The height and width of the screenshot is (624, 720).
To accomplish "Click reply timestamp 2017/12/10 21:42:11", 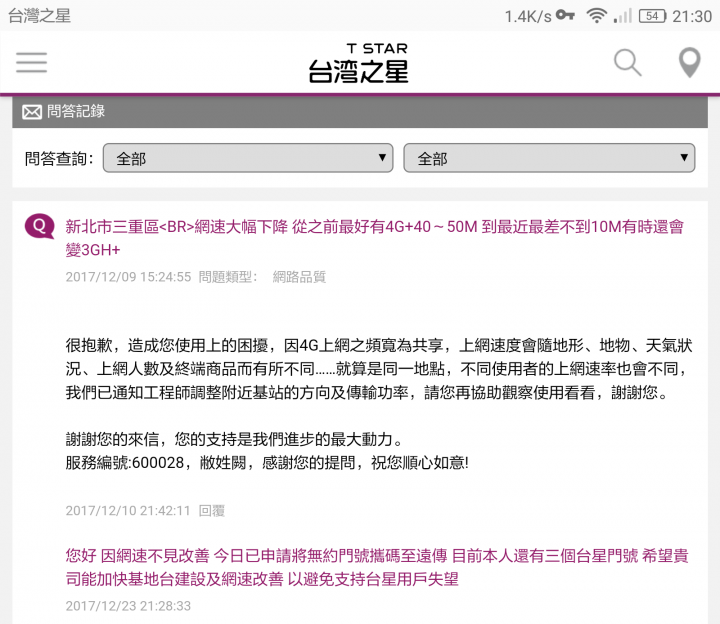I will point(128,511).
